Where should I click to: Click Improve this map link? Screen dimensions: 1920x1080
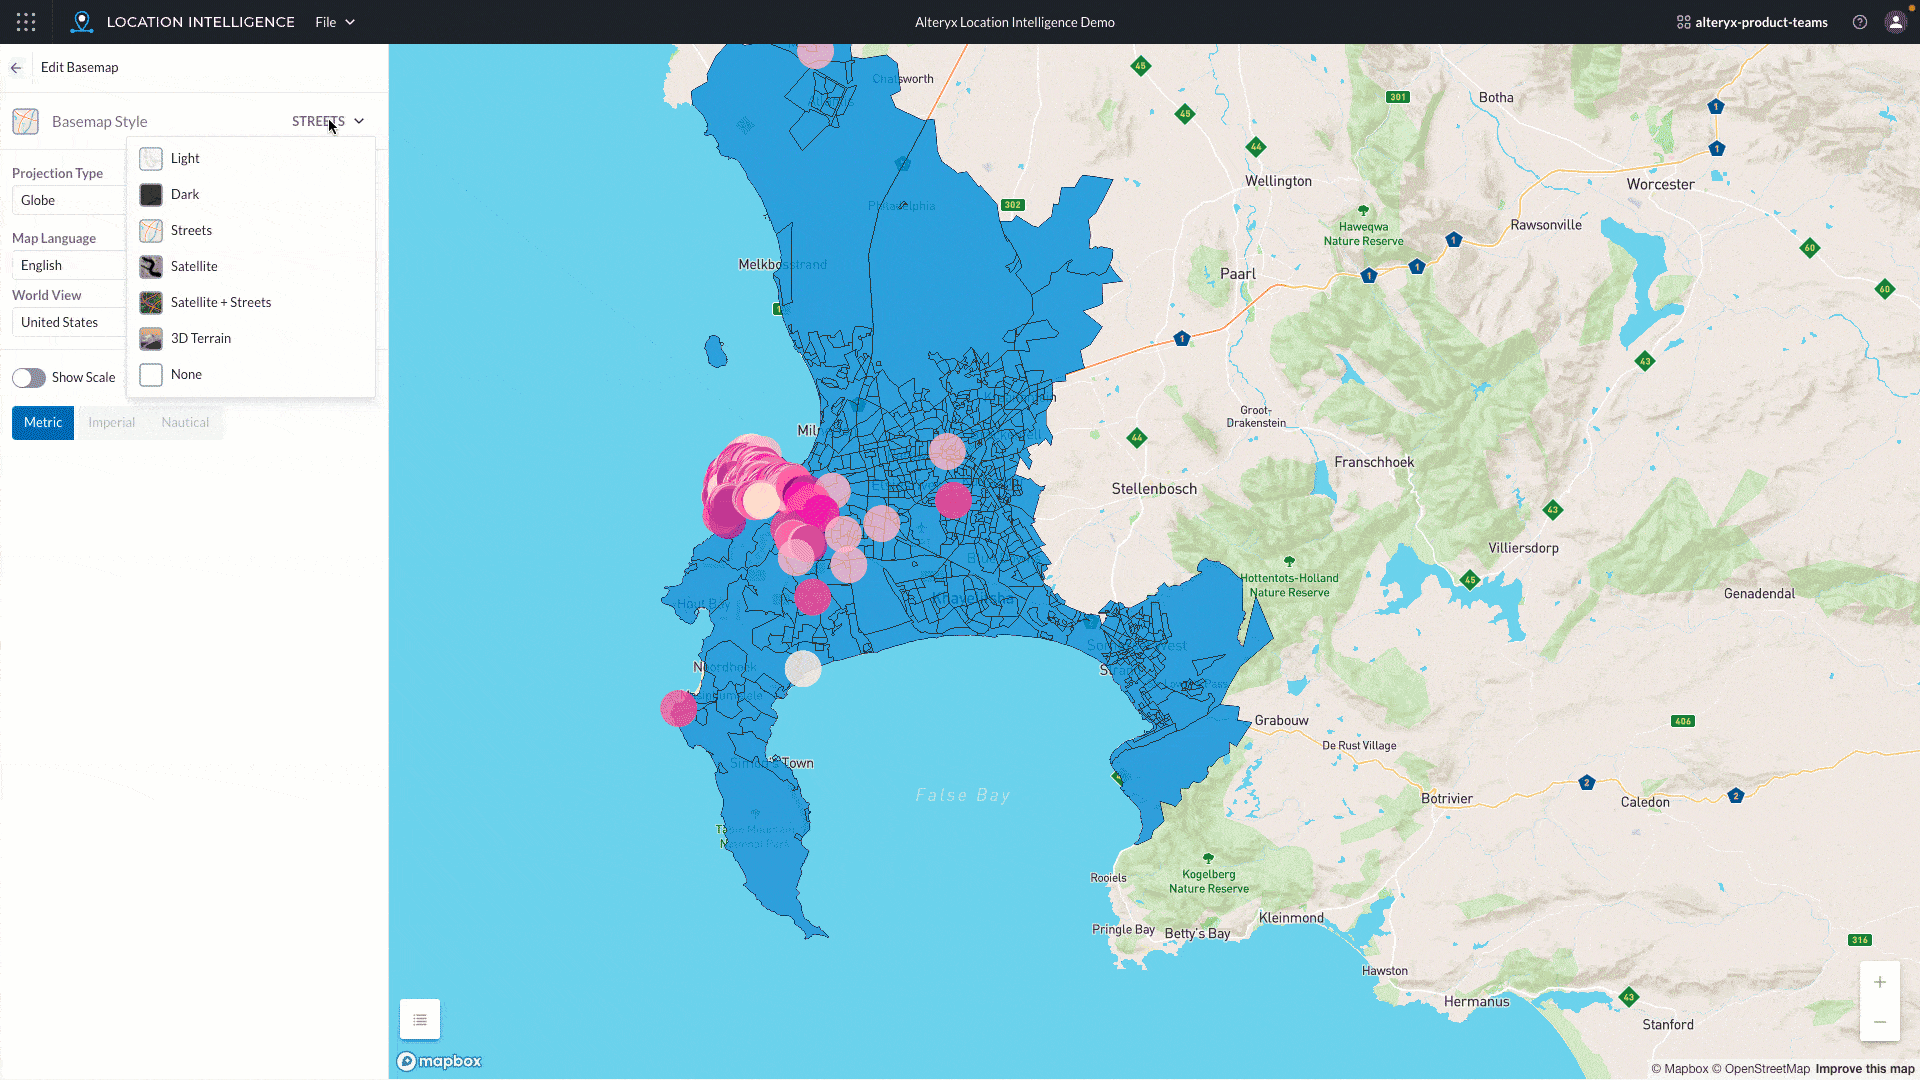pos(1864,1069)
